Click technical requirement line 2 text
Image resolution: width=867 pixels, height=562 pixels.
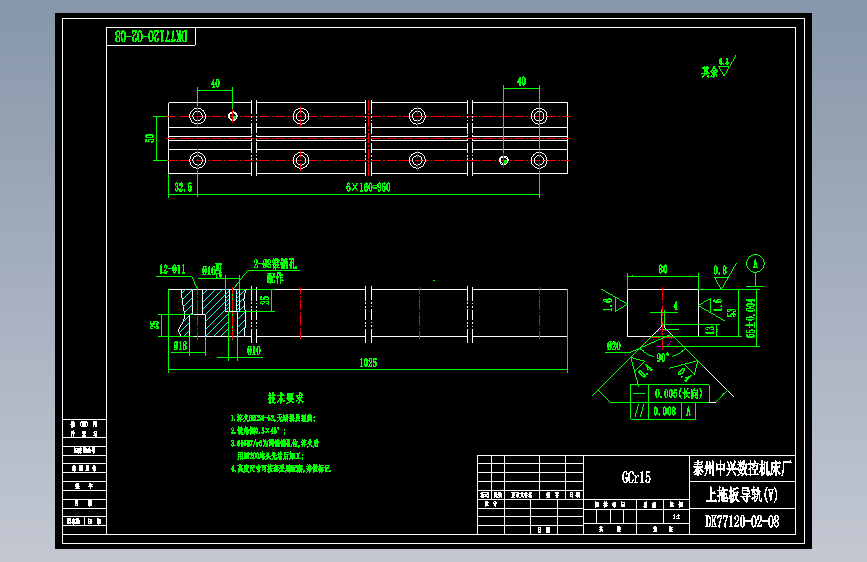point(258,430)
